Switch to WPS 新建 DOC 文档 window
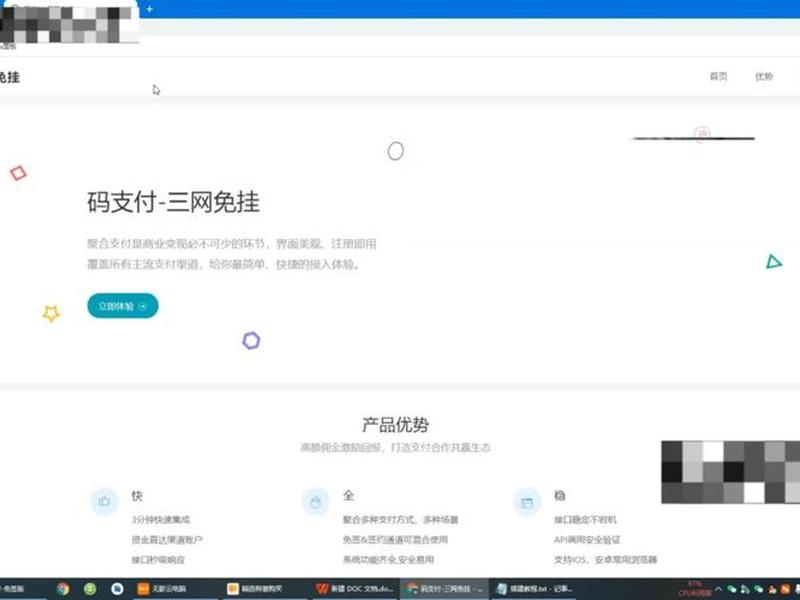The height and width of the screenshot is (600, 800). tap(355, 589)
